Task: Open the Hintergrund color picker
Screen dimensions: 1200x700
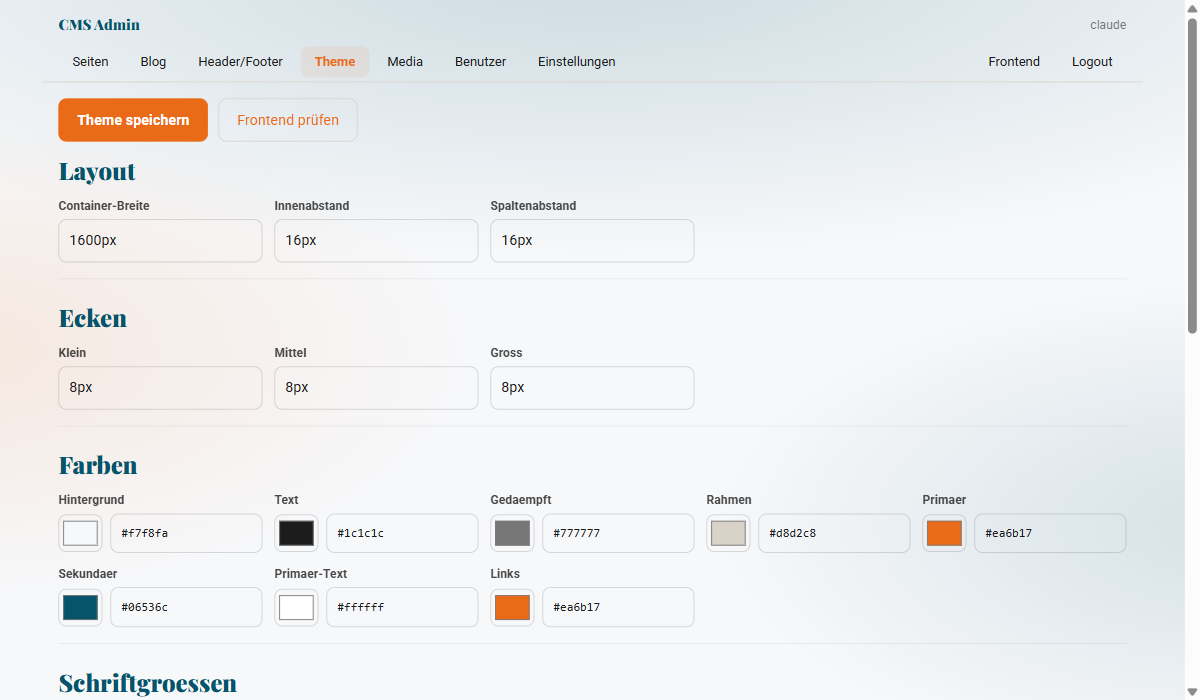Action: point(80,533)
